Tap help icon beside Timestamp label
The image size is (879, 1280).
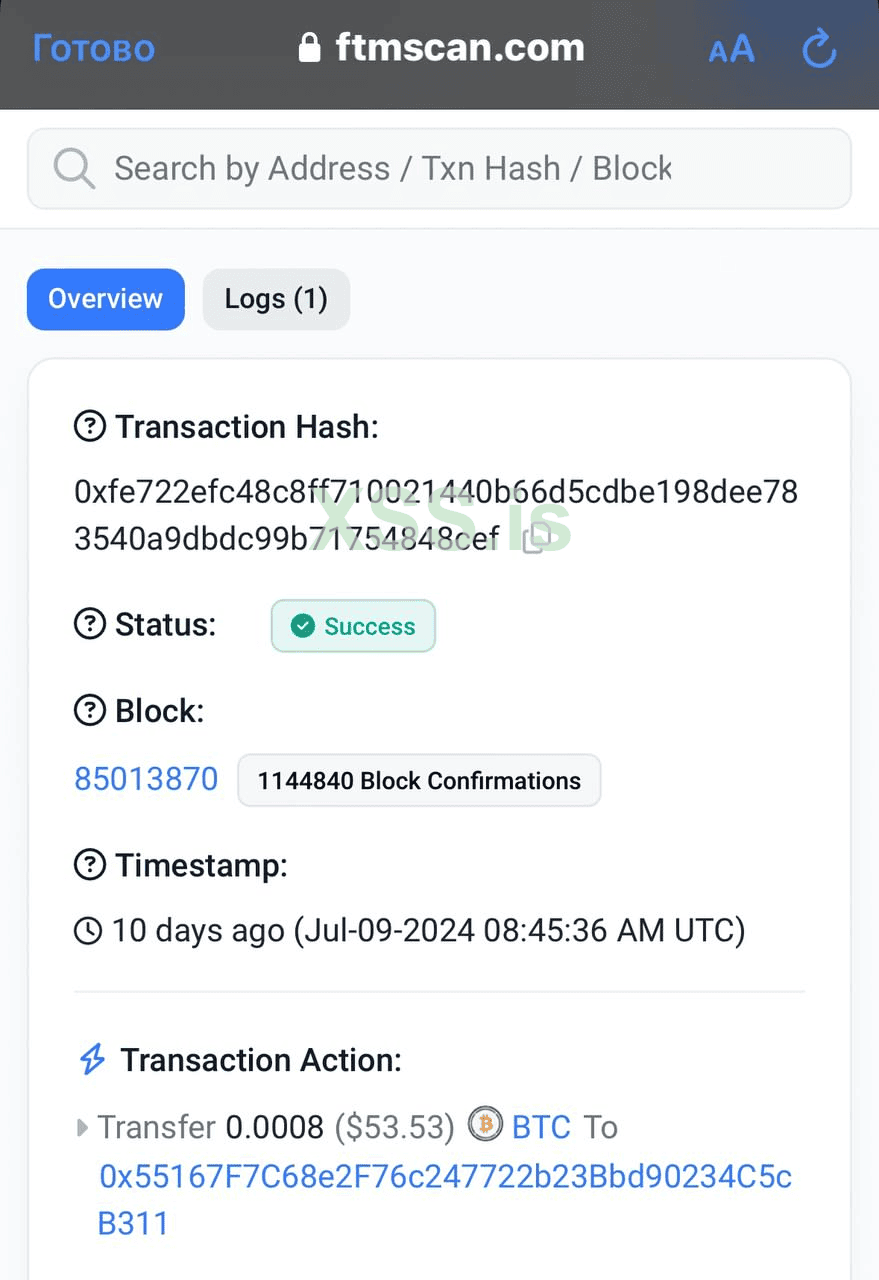pyautogui.click(x=90, y=865)
